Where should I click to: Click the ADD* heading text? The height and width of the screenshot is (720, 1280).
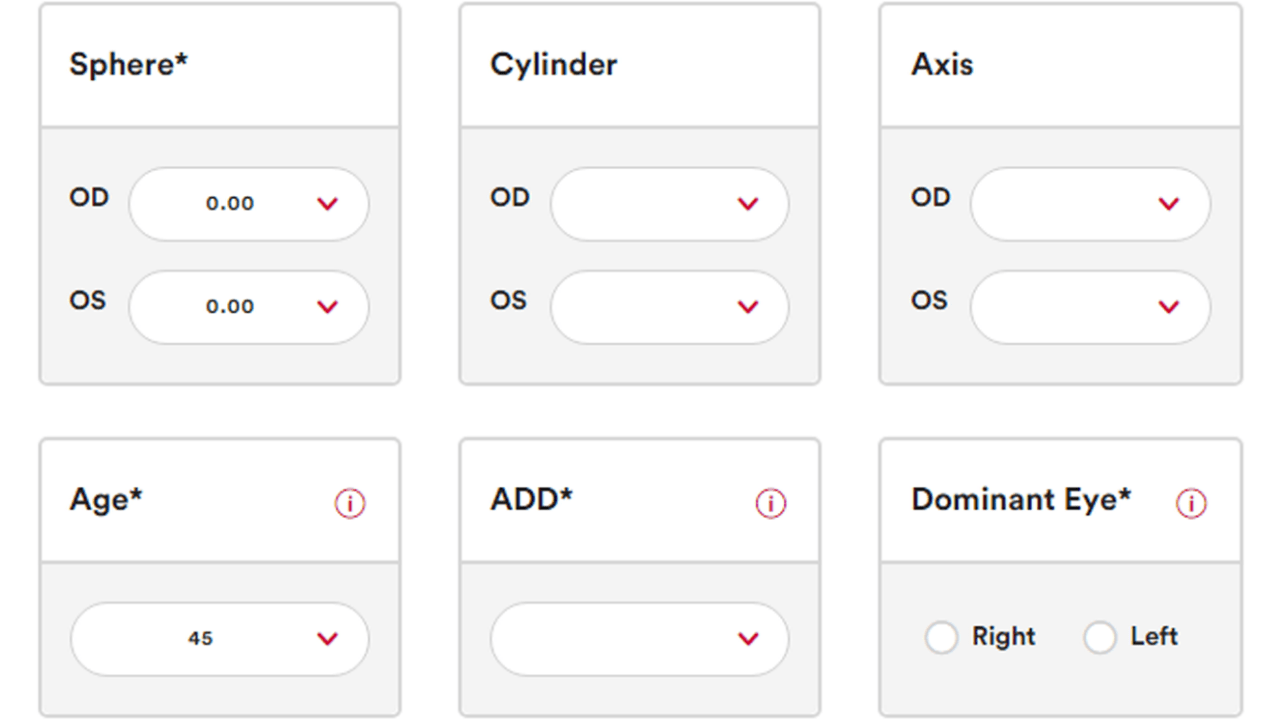(532, 499)
